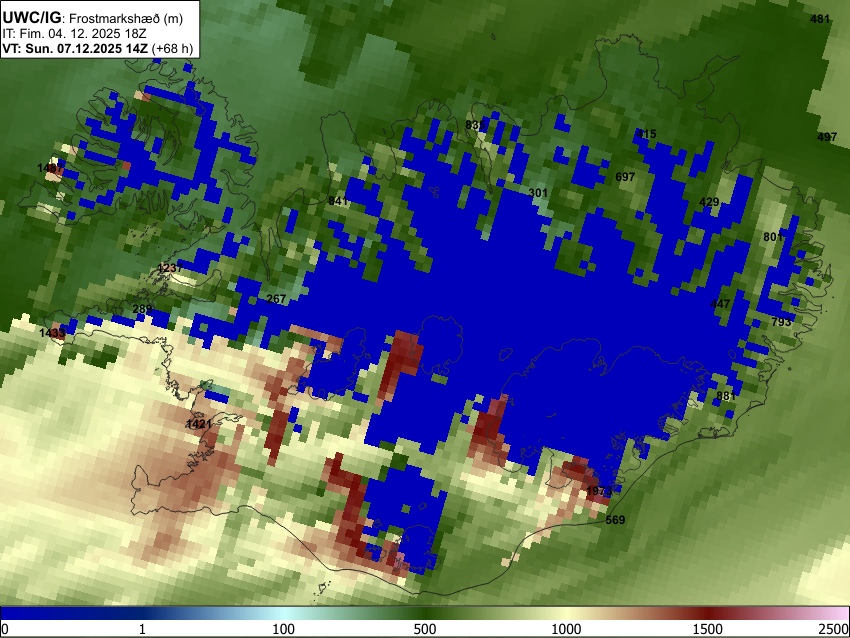Click the map value 793
Image resolution: width=850 pixels, height=638 pixels.
(x=781, y=321)
